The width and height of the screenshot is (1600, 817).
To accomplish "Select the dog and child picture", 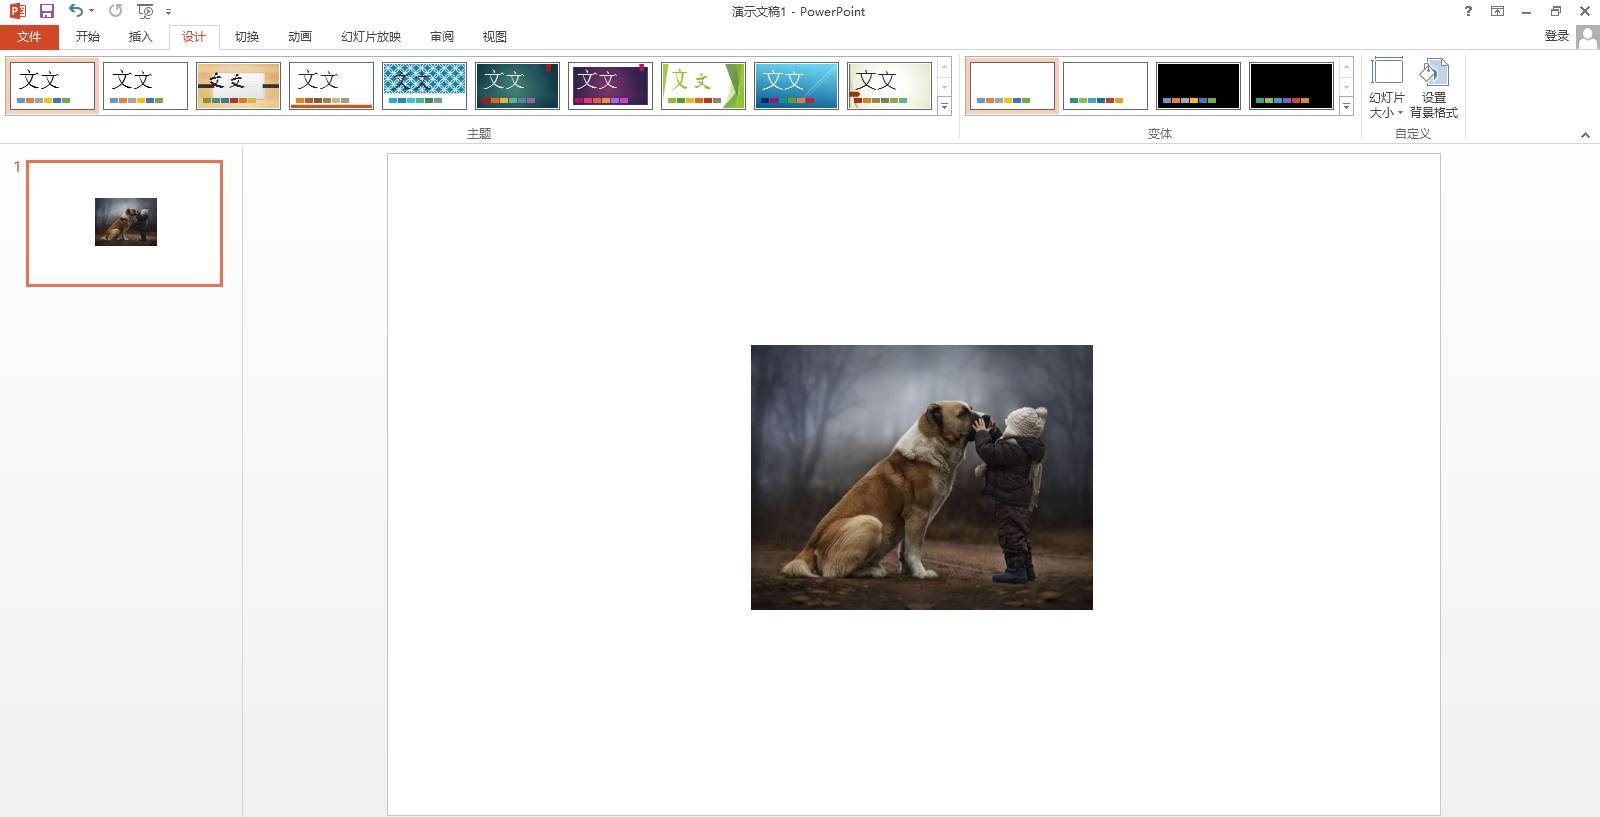I will pos(922,477).
